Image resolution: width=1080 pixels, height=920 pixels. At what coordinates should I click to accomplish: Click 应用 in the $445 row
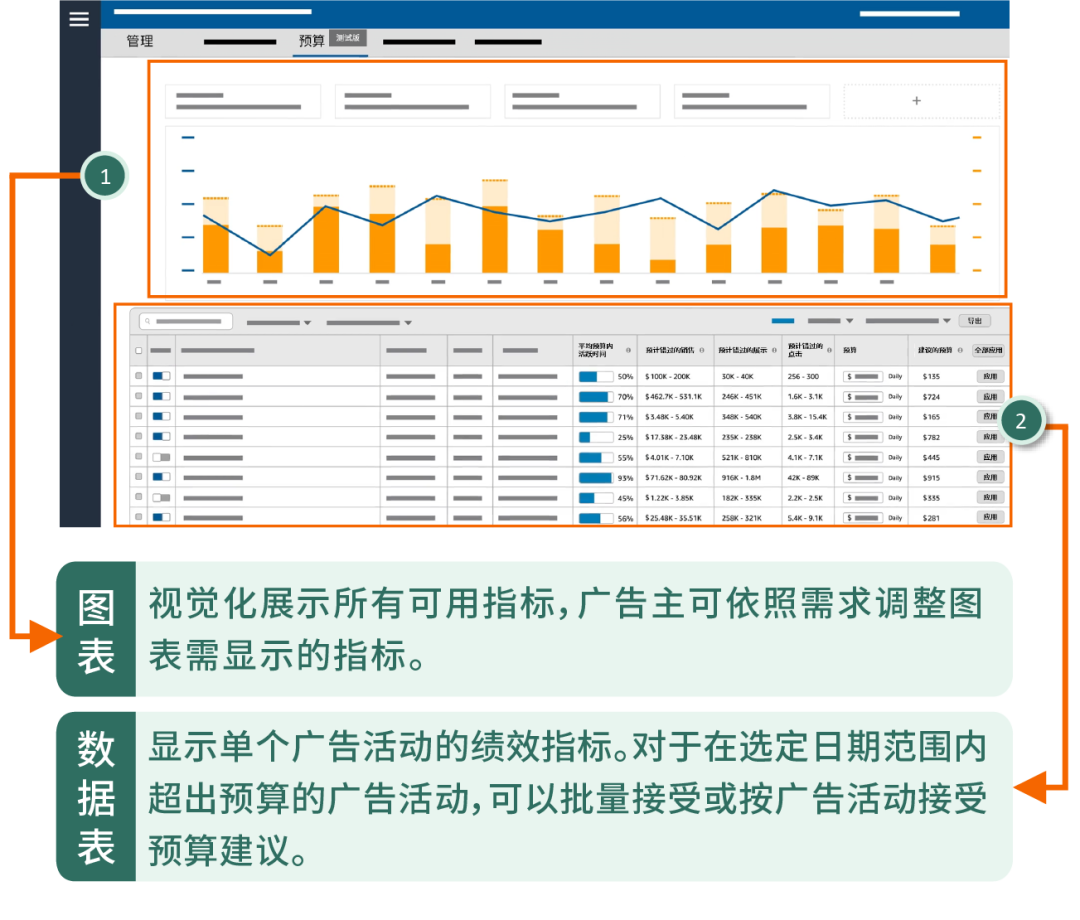click(990, 457)
